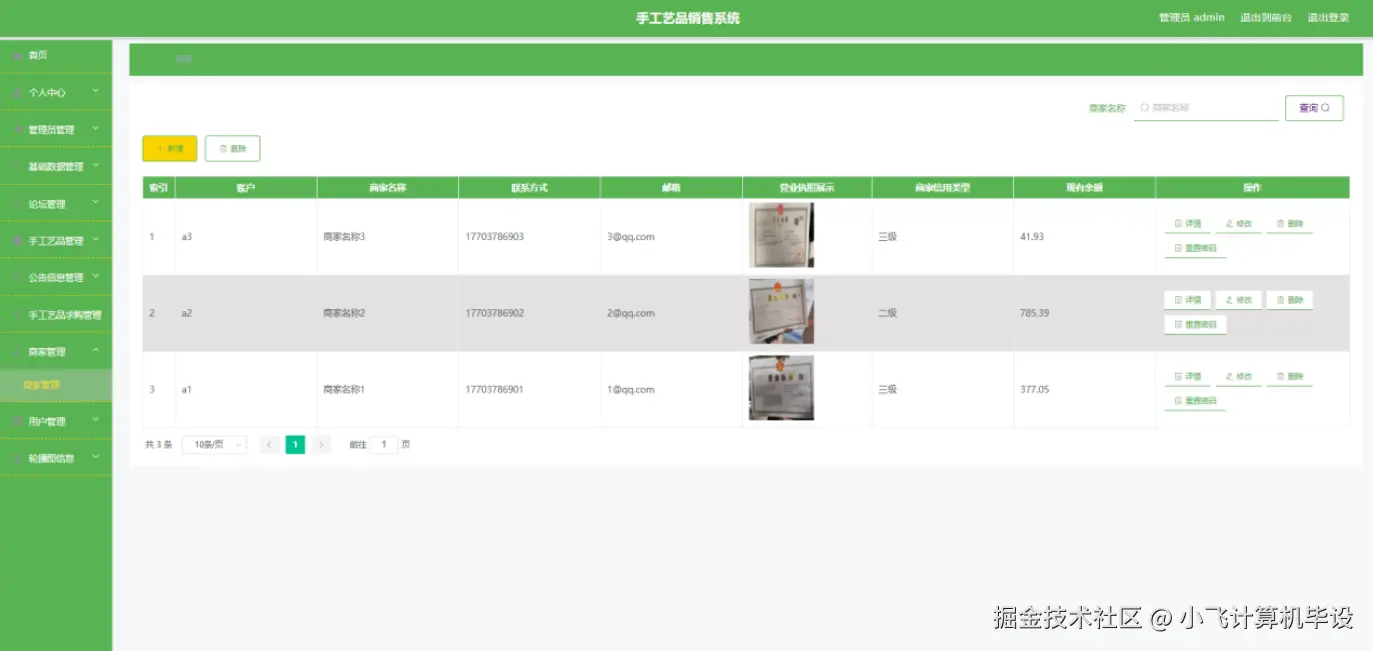
Task: Click 修改 edit for merchant a3
Action: (1238, 224)
